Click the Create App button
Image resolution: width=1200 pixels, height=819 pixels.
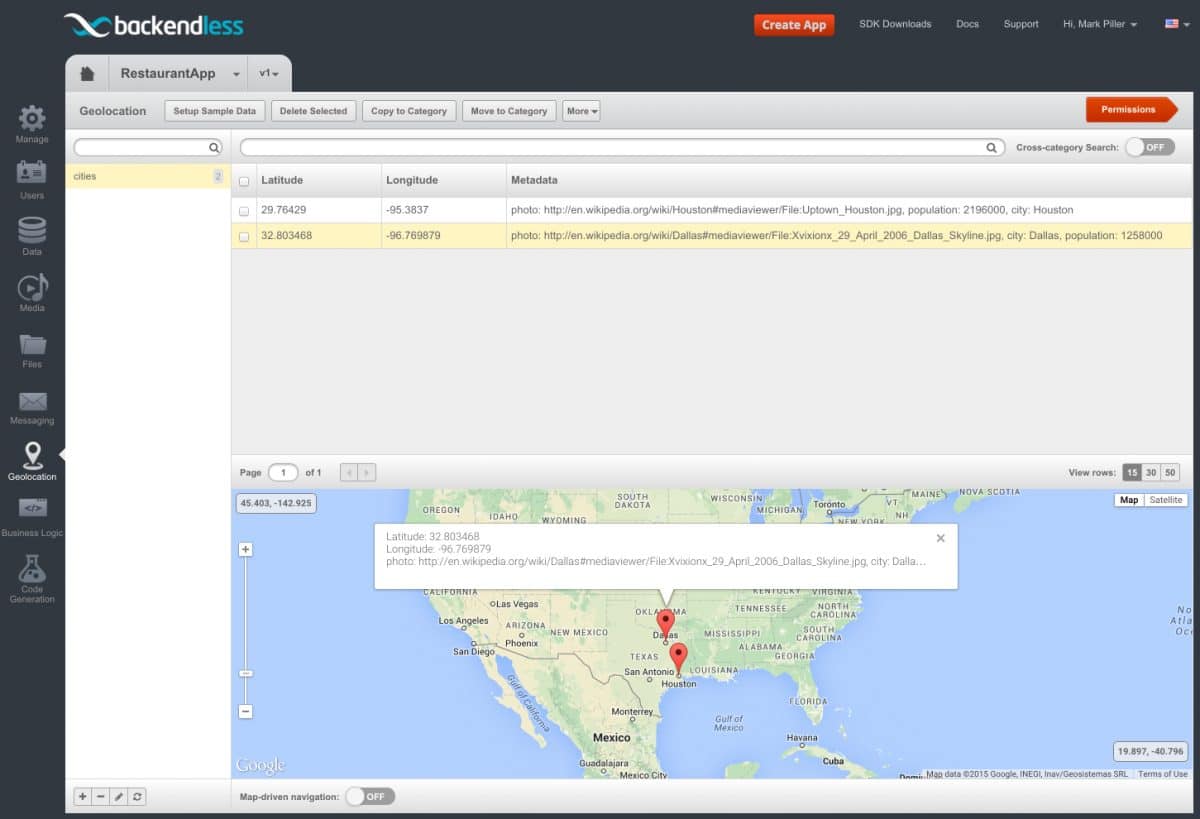(x=794, y=25)
